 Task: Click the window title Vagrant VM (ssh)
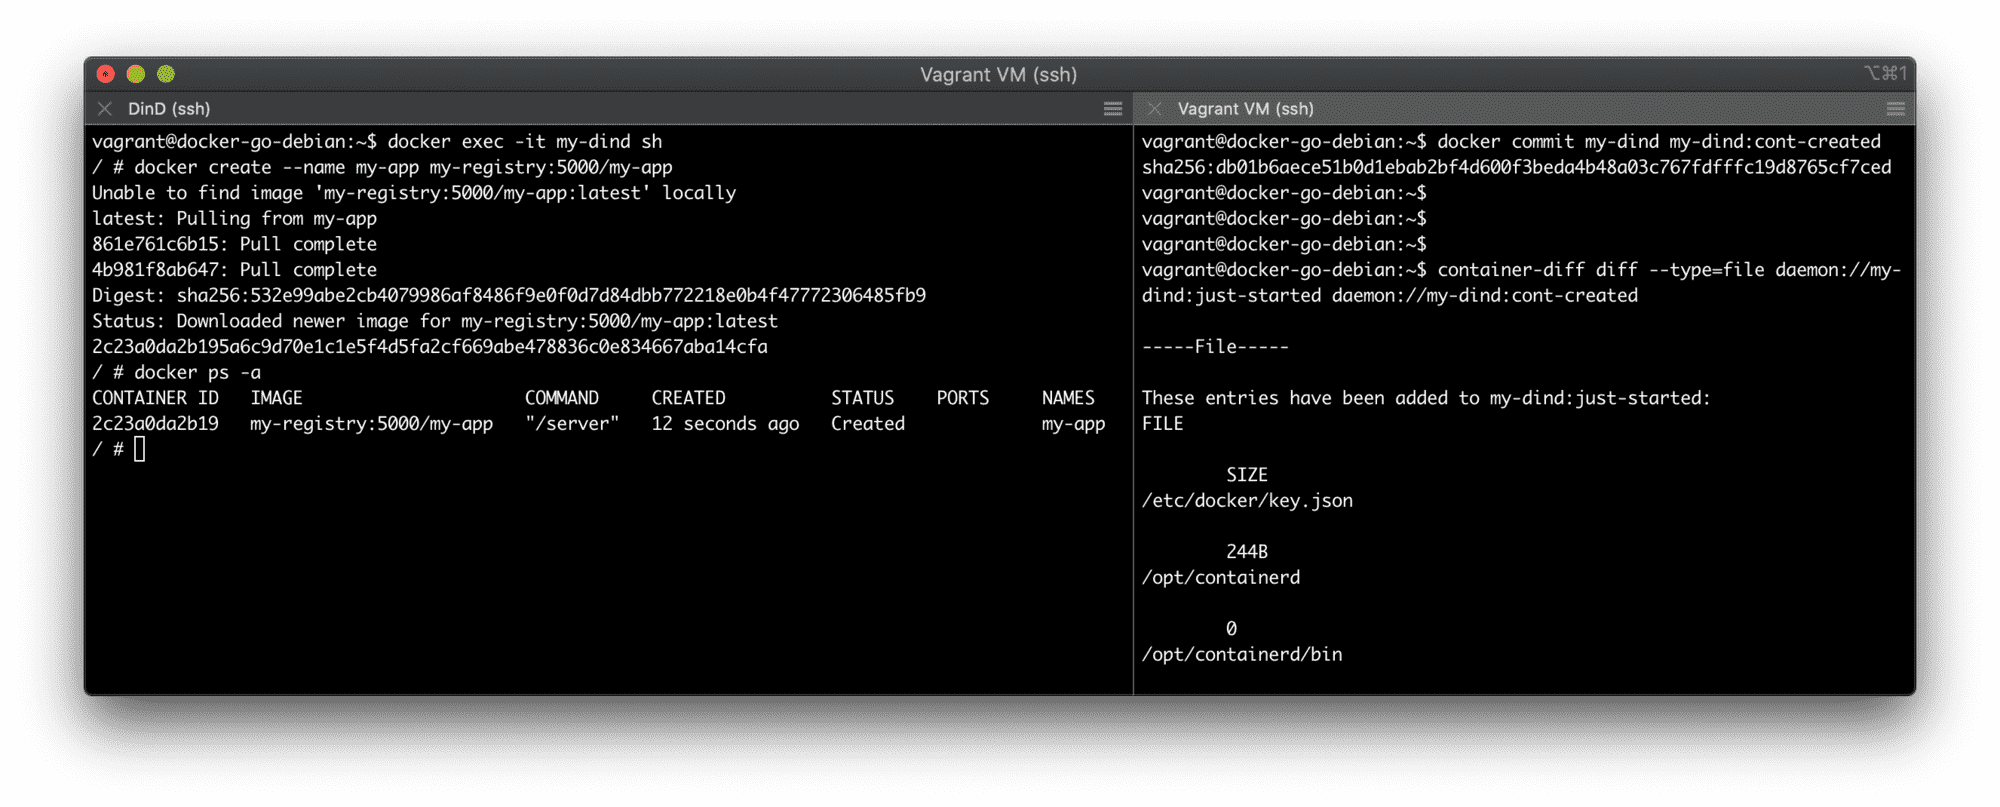pos(998,74)
